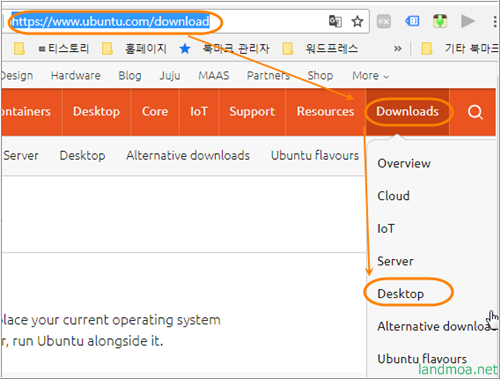Click the grey extension icon next to address bar

[384, 21]
